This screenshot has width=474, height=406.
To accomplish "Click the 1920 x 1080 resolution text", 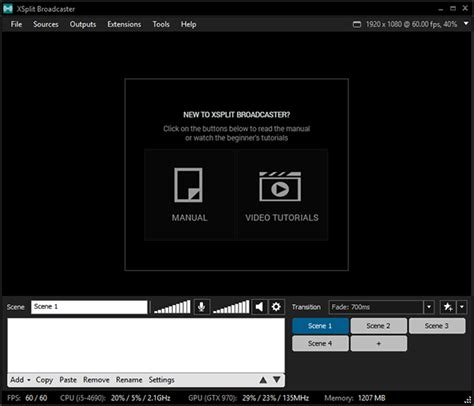I will [x=411, y=24].
